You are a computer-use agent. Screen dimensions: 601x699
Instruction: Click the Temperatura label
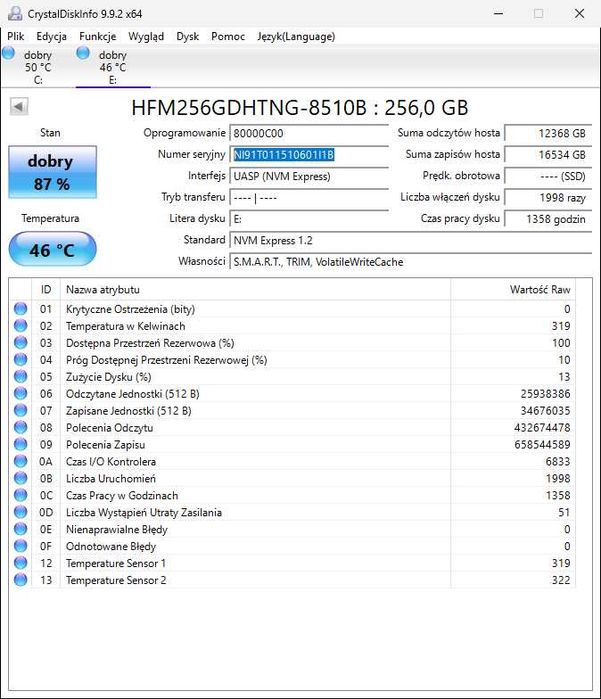tap(50, 218)
